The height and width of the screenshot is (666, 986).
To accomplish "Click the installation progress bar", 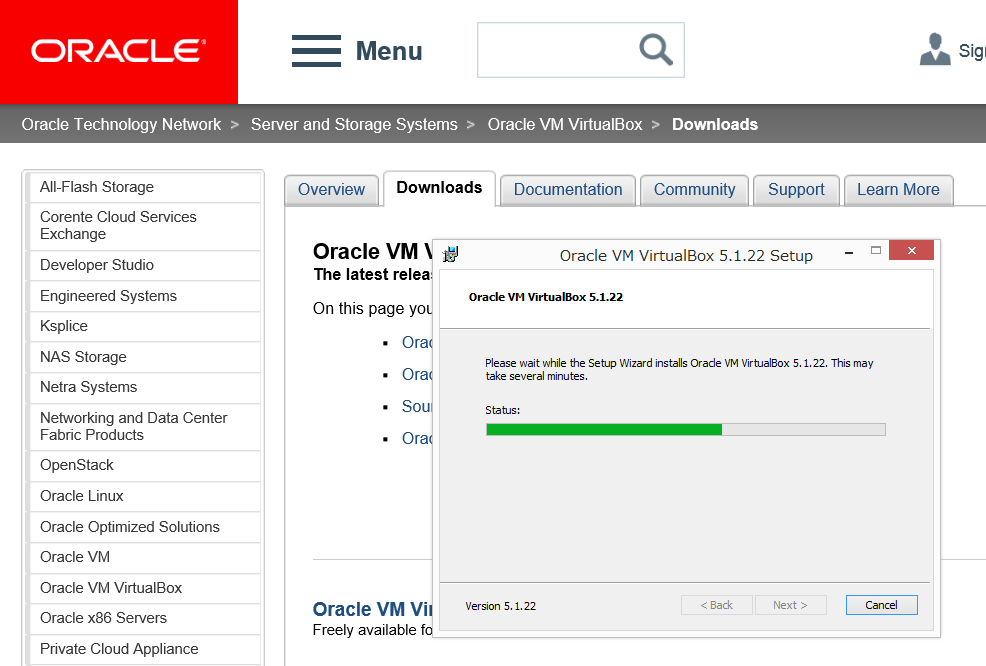I will click(686, 430).
